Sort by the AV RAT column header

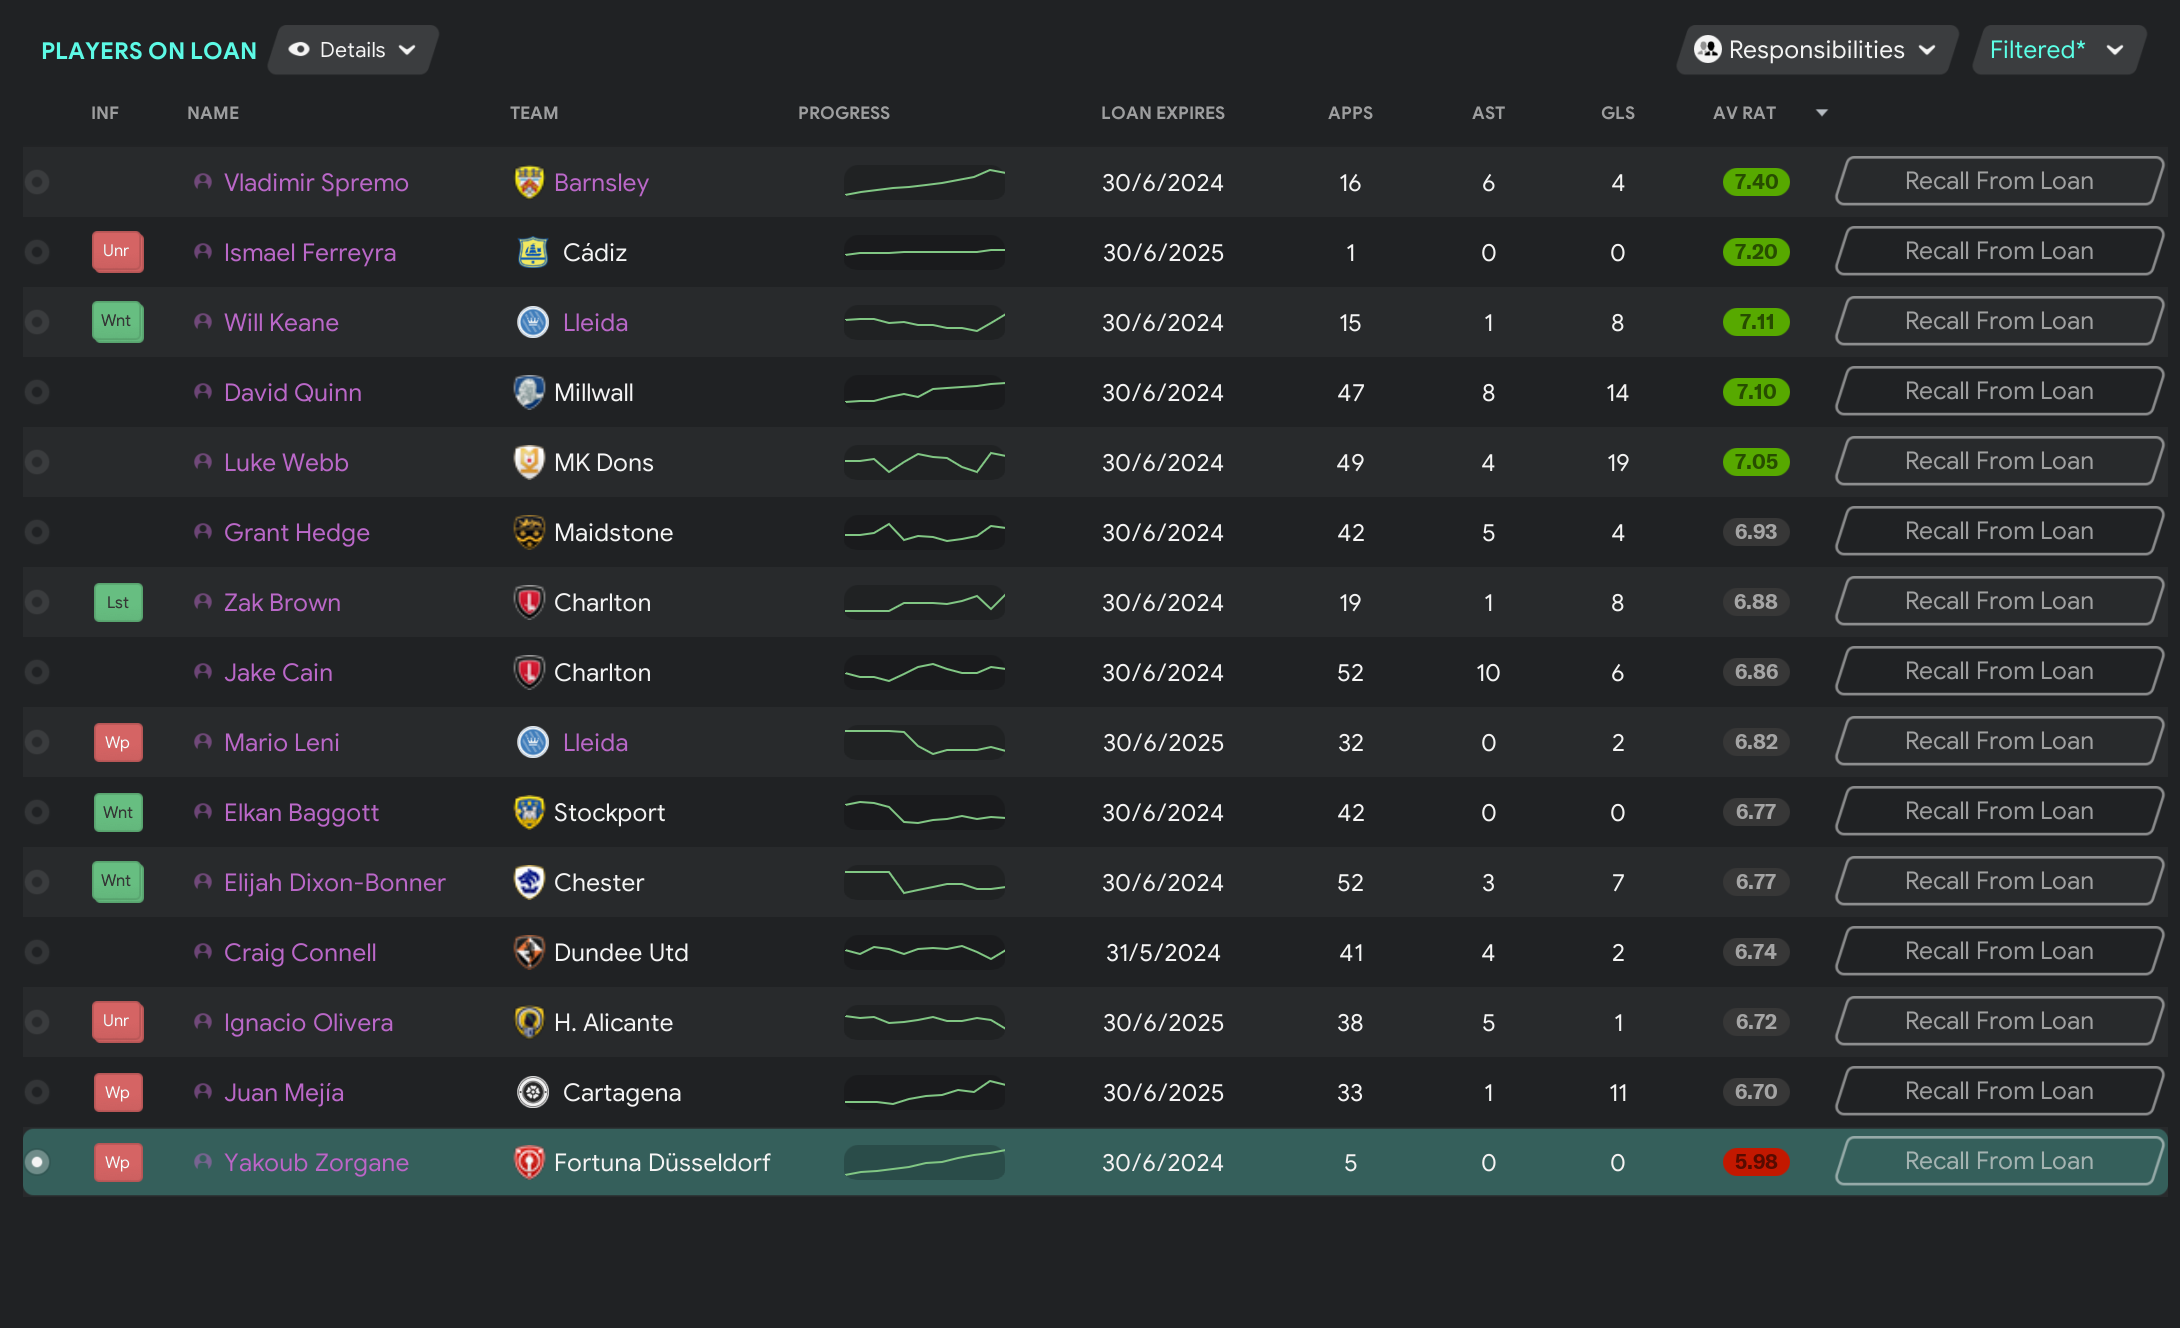pyautogui.click(x=1745, y=113)
